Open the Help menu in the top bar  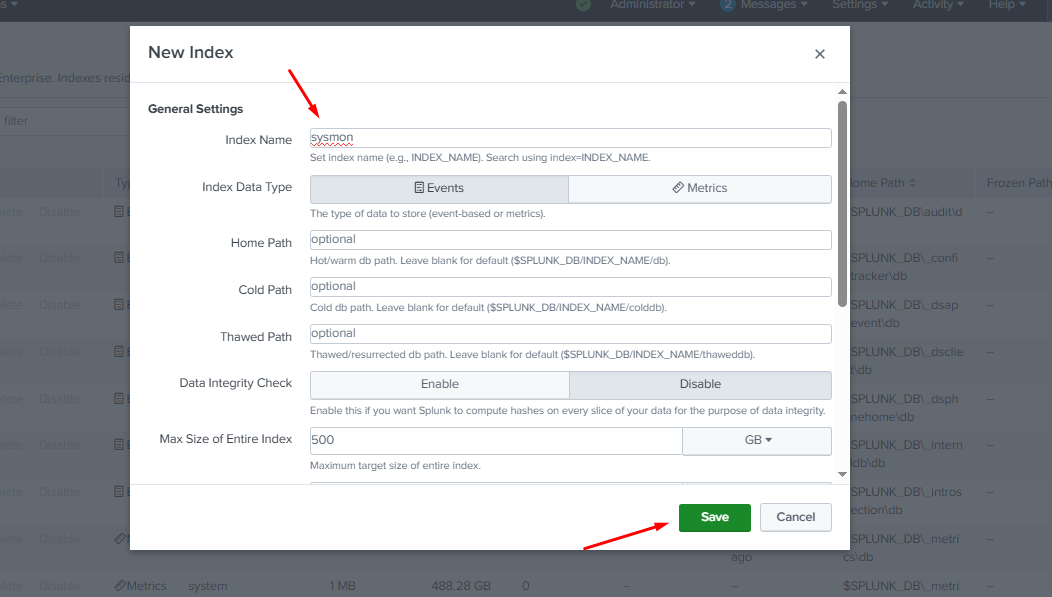[1006, 5]
